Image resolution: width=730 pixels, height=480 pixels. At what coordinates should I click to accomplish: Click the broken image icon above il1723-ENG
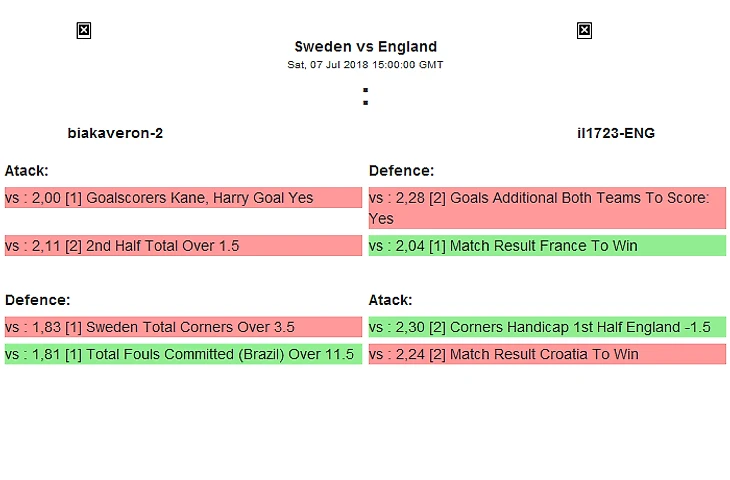click(584, 31)
